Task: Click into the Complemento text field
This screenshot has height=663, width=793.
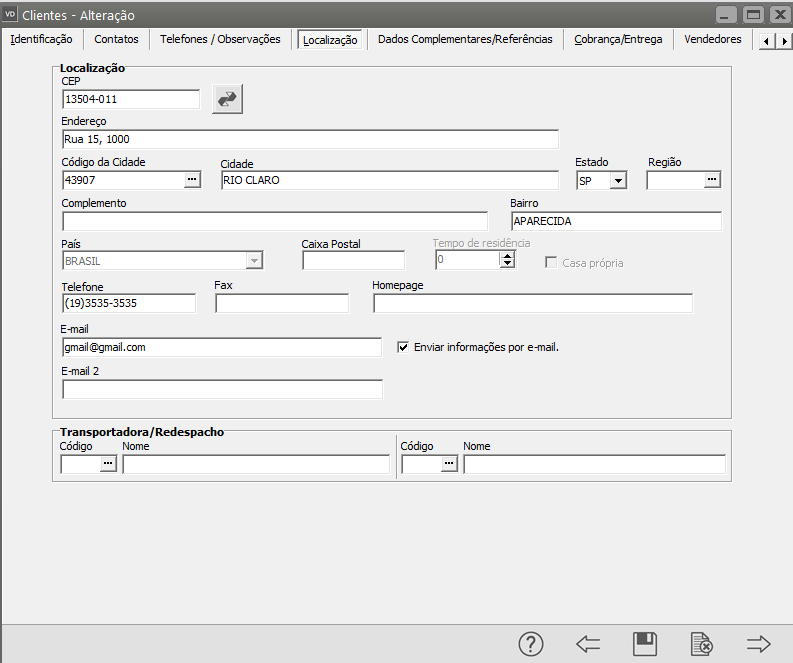Action: click(x=275, y=221)
